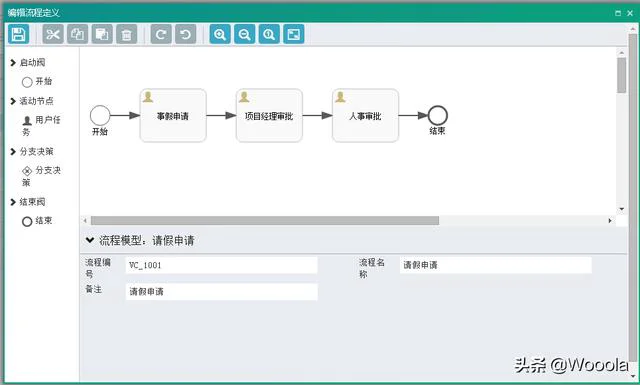Click the canvas scroll up arrow
This screenshot has width=640, height=385.
622,53
